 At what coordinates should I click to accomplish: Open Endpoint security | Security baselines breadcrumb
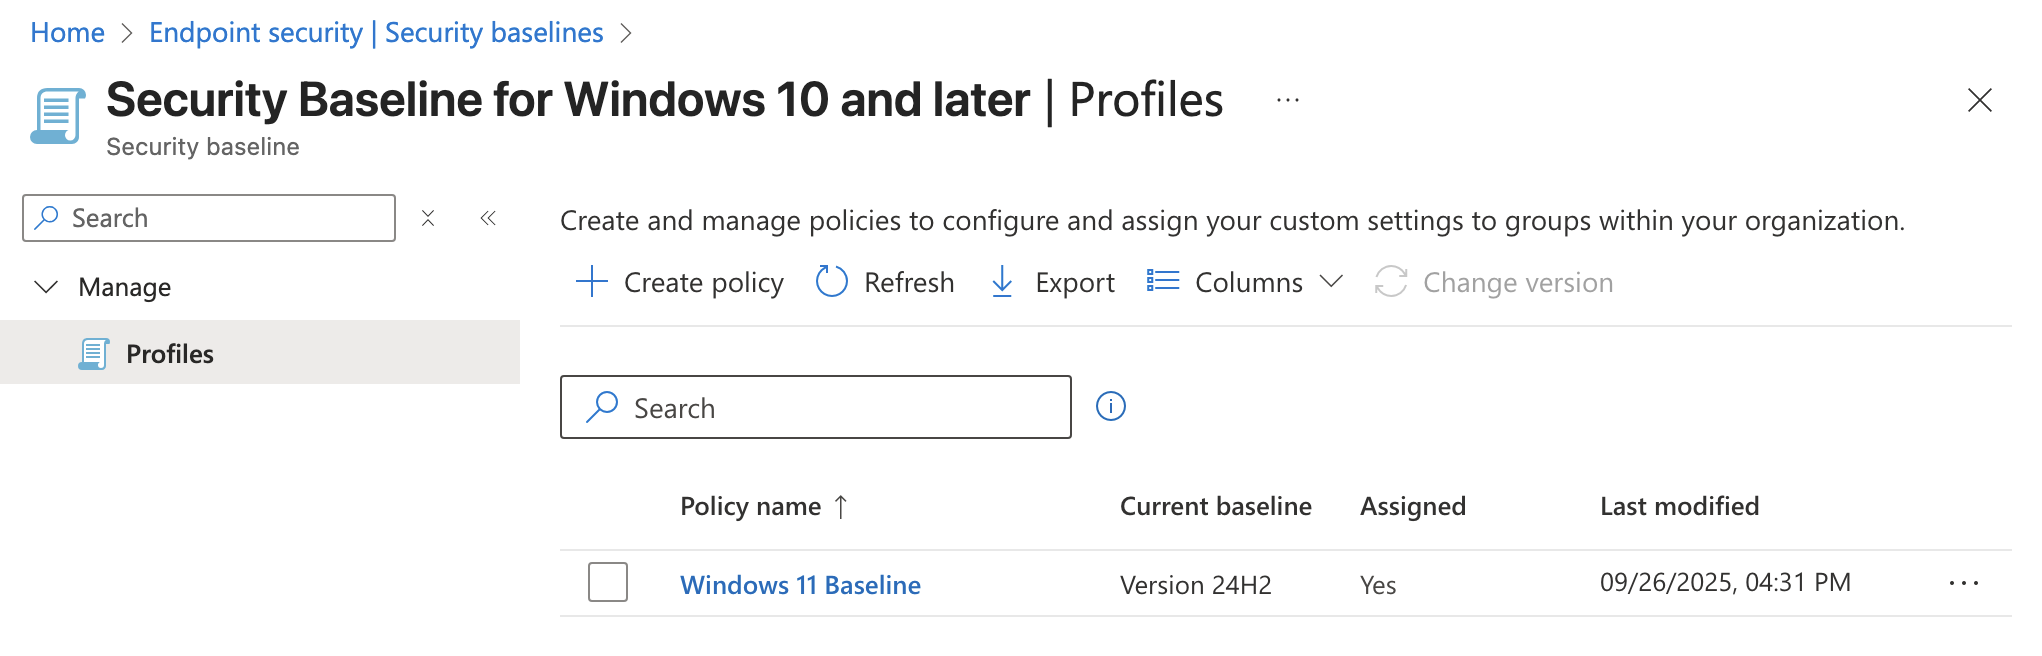376,33
